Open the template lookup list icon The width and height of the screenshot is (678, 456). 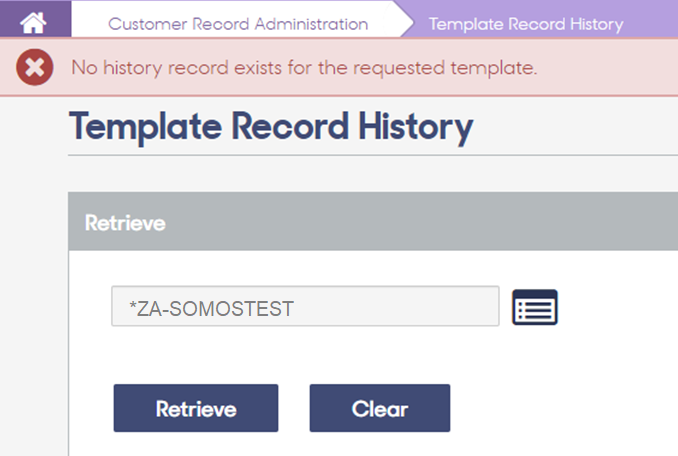coord(535,307)
